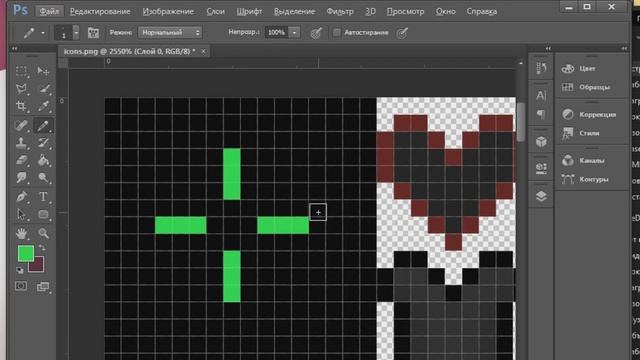Select the Pen tool
Viewport: 640px width, 360px height.
pos(22,197)
